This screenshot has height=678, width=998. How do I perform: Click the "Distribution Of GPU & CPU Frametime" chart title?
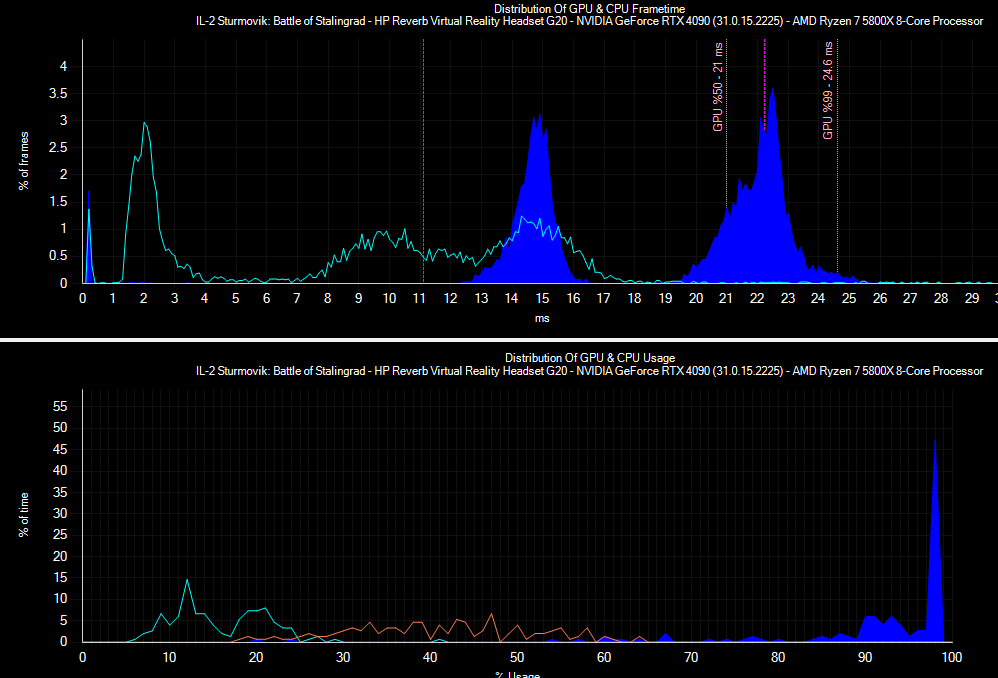pyautogui.click(x=589, y=8)
